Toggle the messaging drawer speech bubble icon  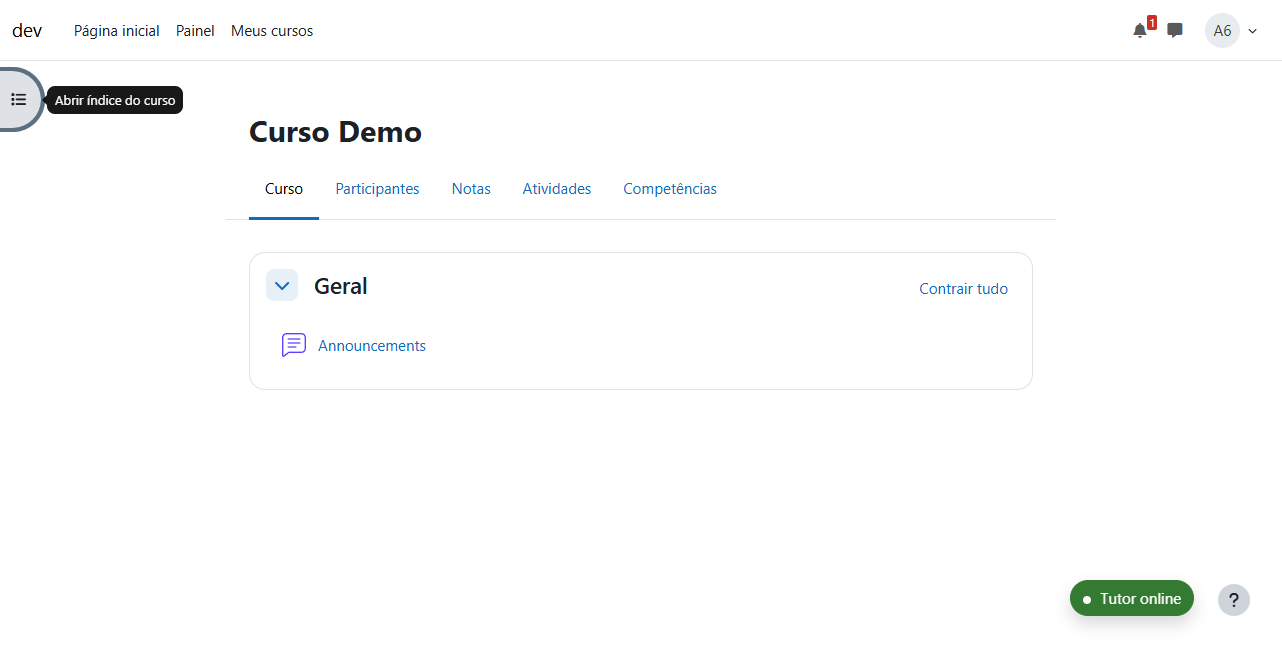(x=1175, y=31)
